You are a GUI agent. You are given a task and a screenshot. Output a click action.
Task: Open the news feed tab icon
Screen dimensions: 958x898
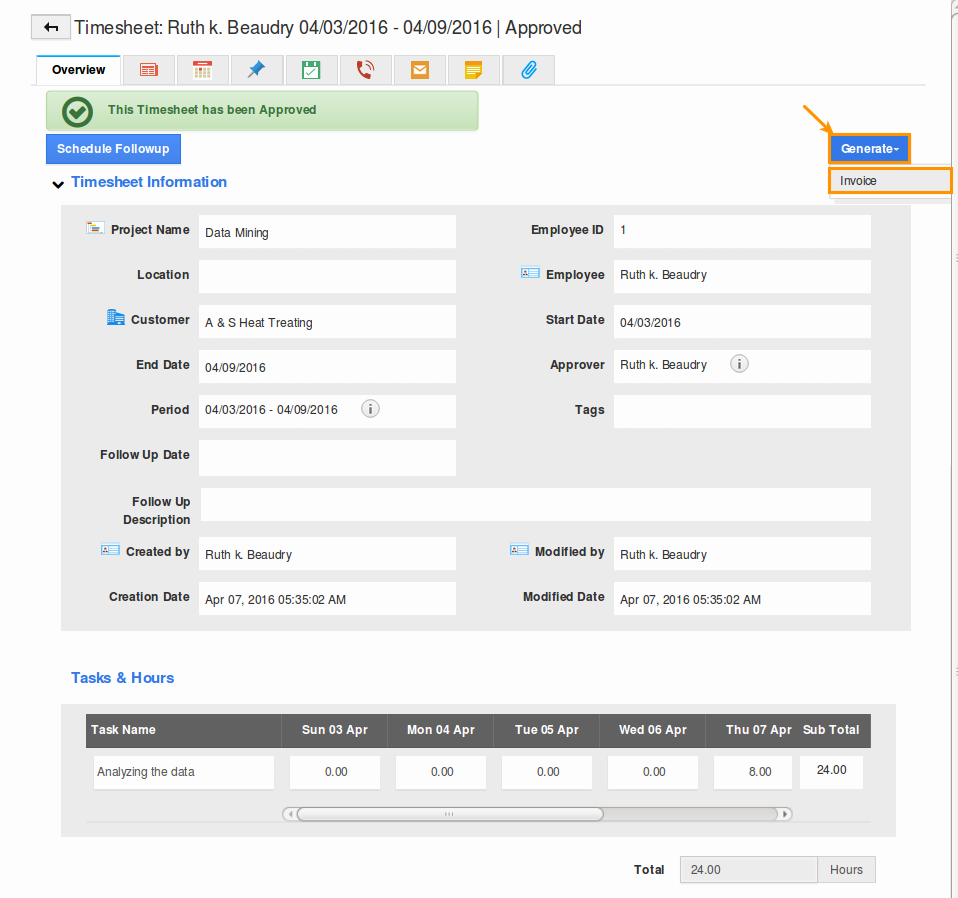coord(149,70)
